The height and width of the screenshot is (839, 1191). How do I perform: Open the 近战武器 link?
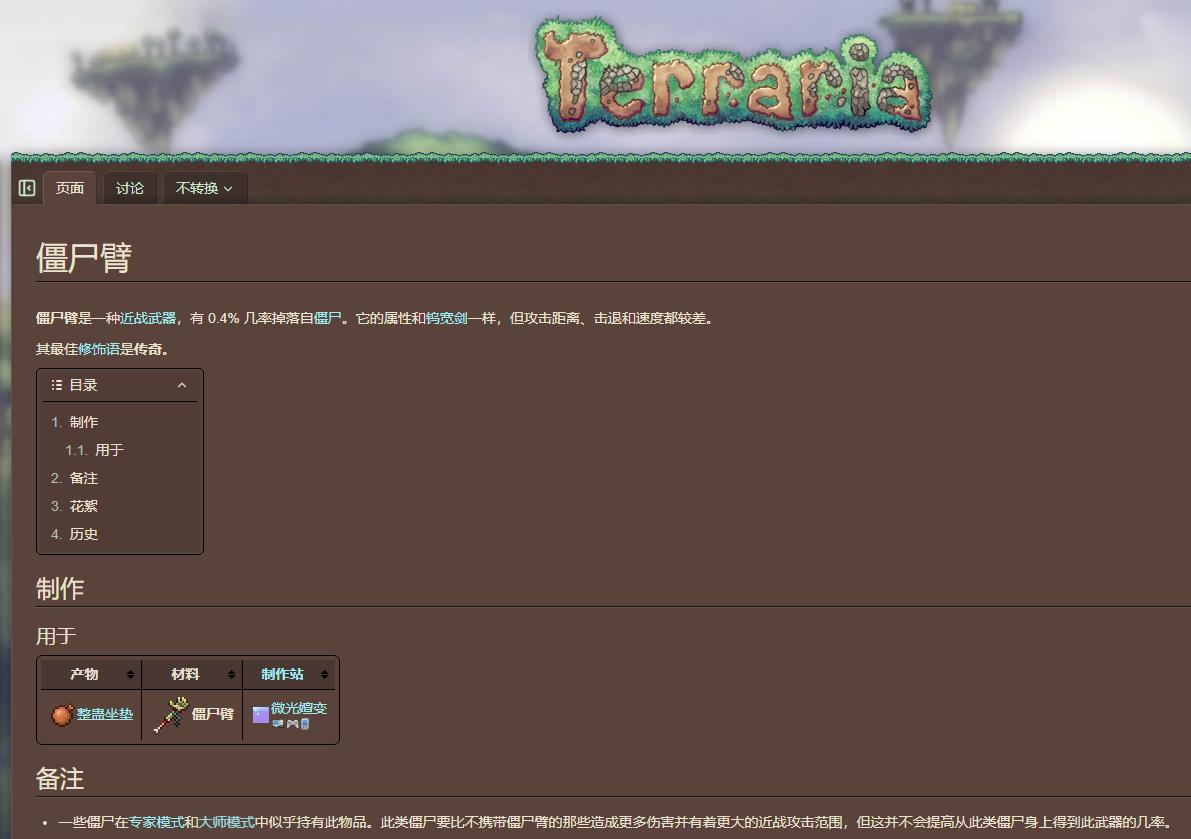[148, 318]
